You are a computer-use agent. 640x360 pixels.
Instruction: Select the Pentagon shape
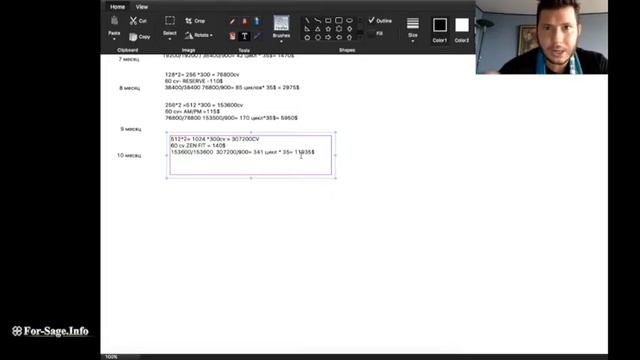click(307, 38)
